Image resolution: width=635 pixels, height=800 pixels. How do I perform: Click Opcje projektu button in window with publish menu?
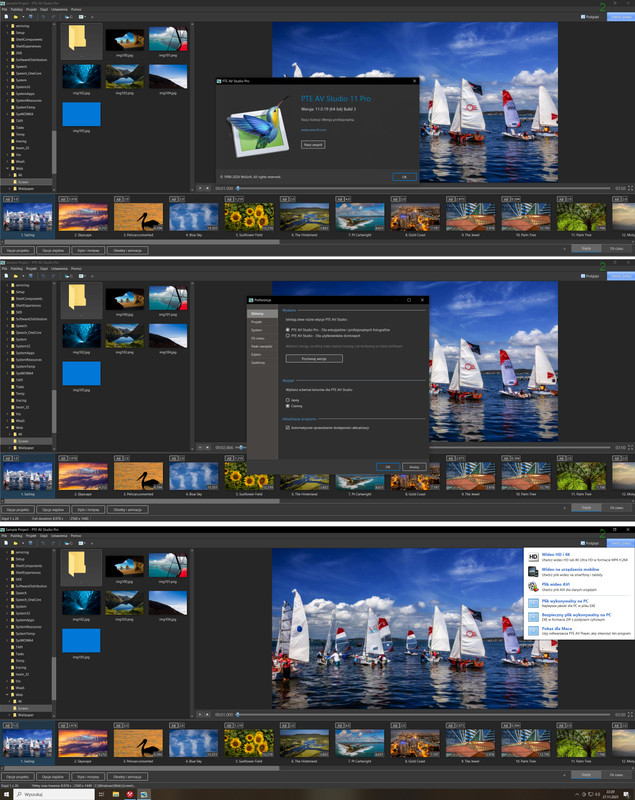[x=18, y=777]
